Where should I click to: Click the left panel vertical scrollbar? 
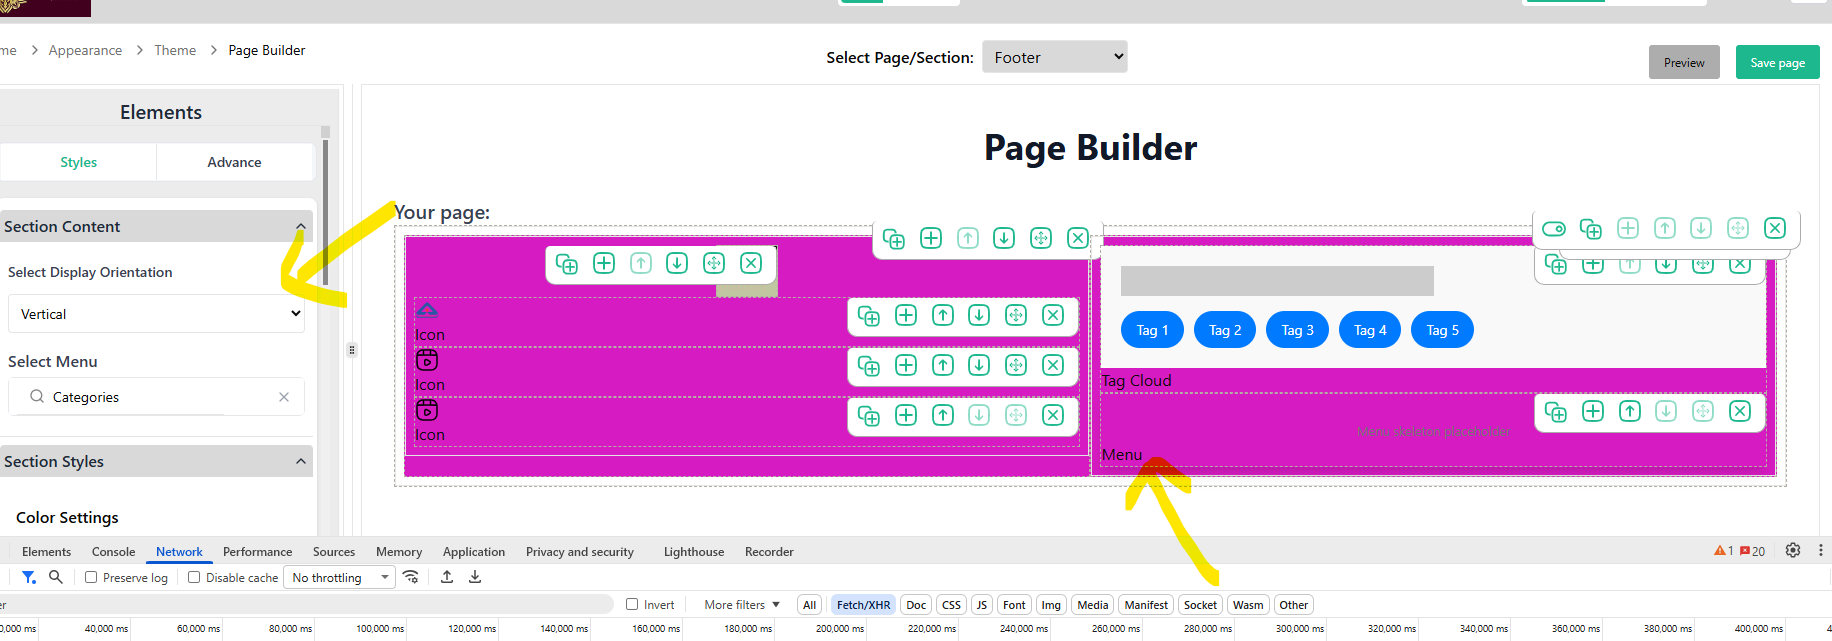[325, 210]
